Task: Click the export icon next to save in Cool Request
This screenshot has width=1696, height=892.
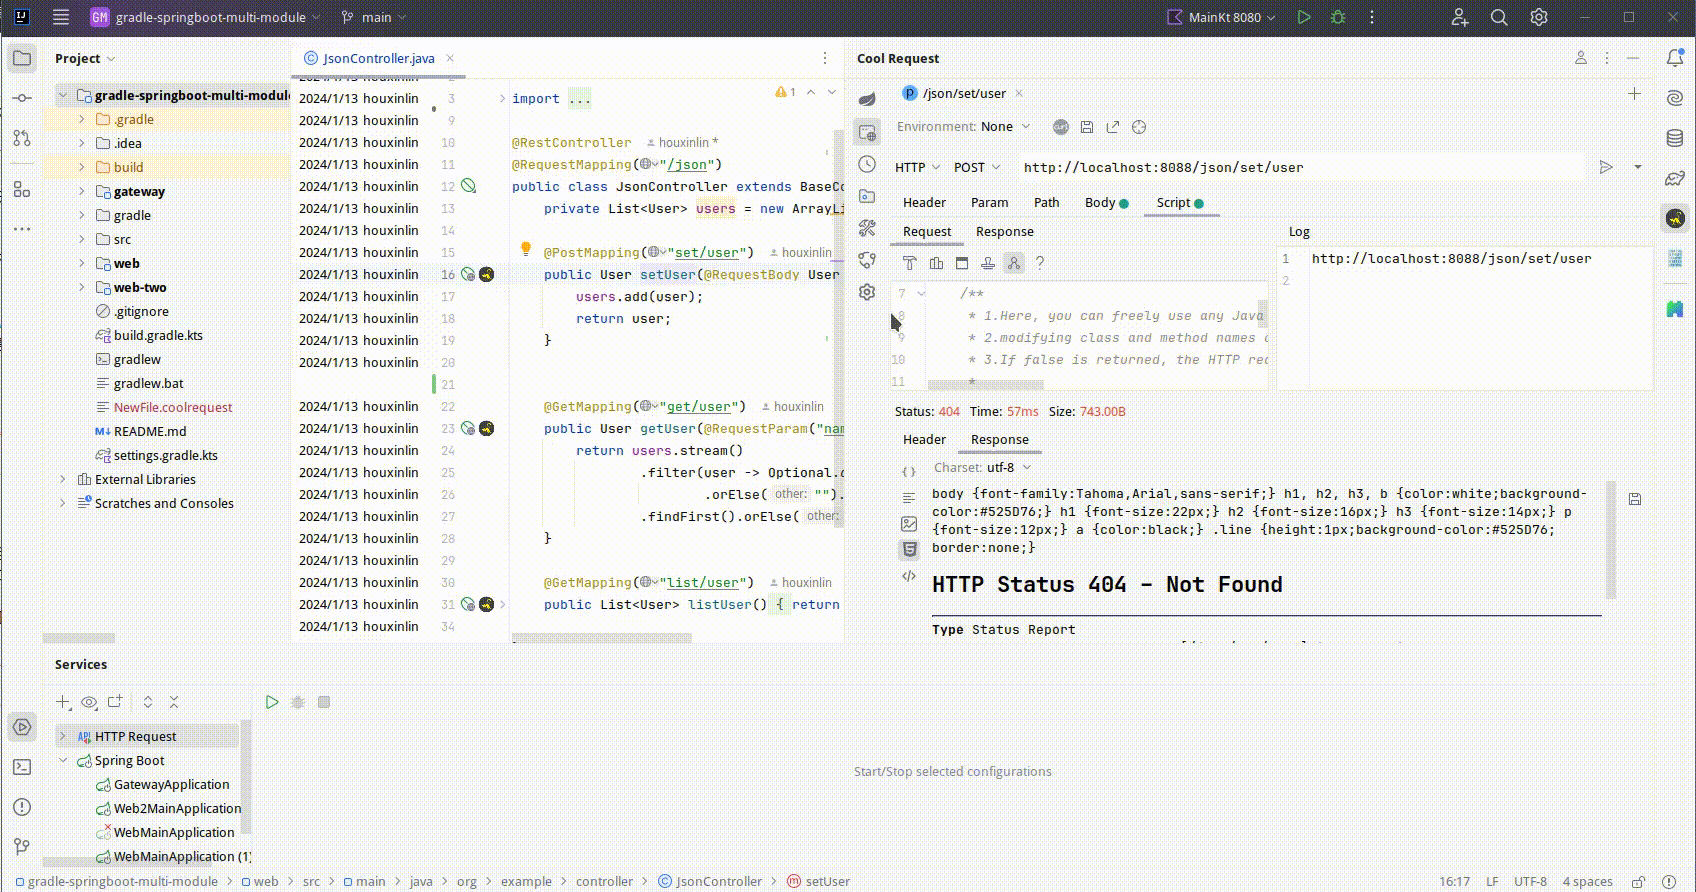Action: coord(1113,127)
